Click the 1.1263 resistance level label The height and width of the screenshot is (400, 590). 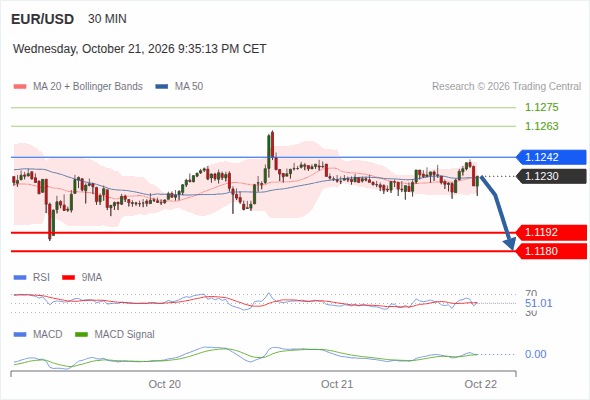pos(541,126)
